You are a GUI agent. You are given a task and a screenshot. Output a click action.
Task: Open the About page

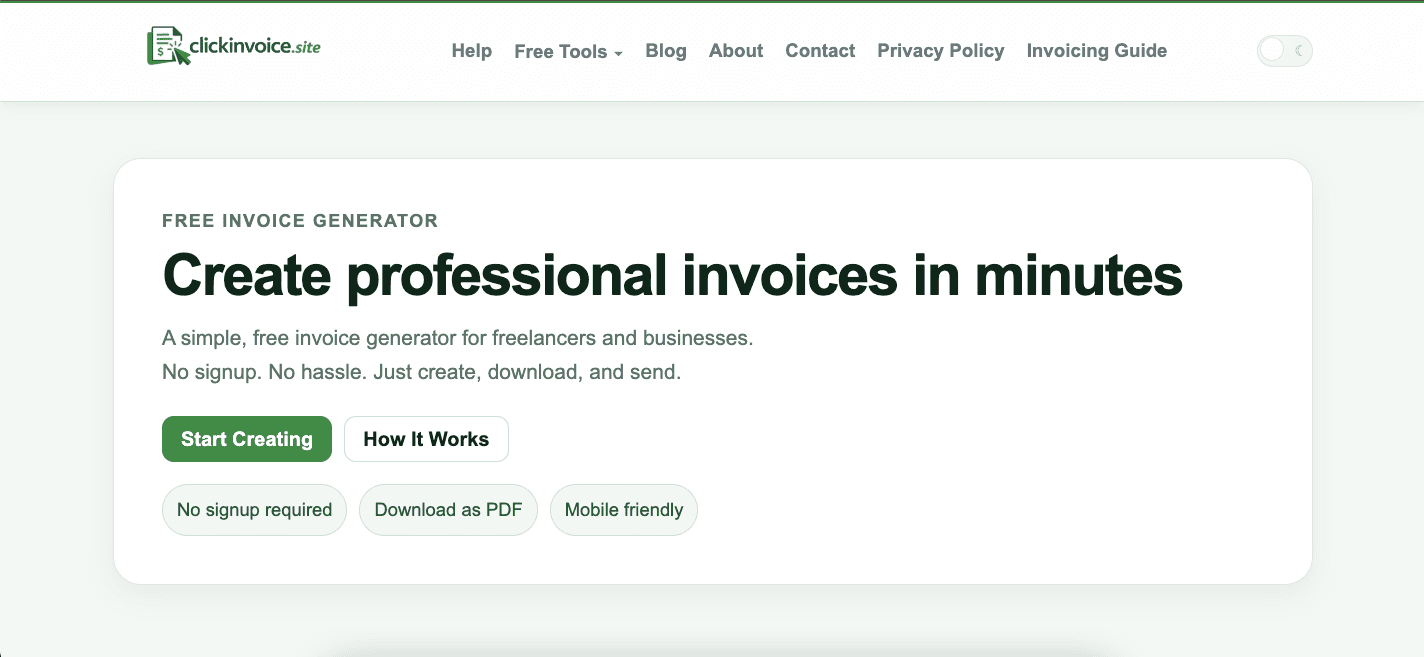[x=736, y=51]
